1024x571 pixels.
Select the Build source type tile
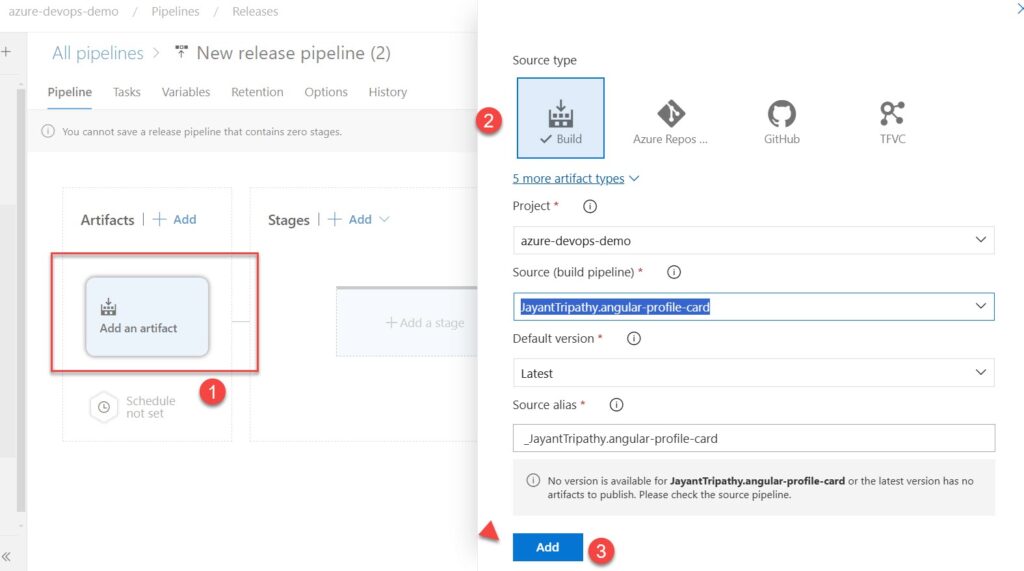click(560, 118)
